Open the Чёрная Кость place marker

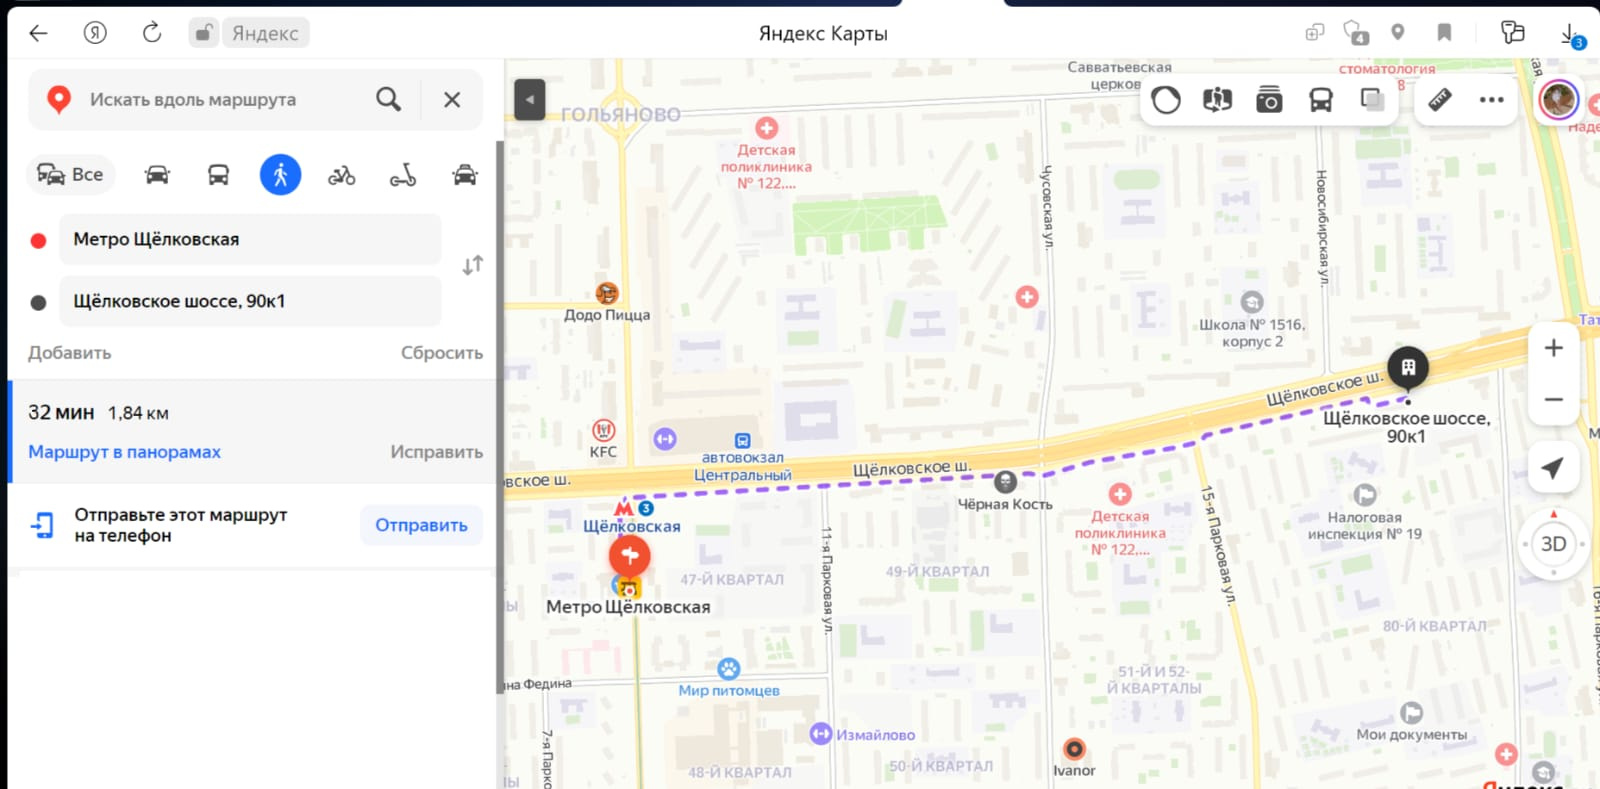click(x=1005, y=481)
